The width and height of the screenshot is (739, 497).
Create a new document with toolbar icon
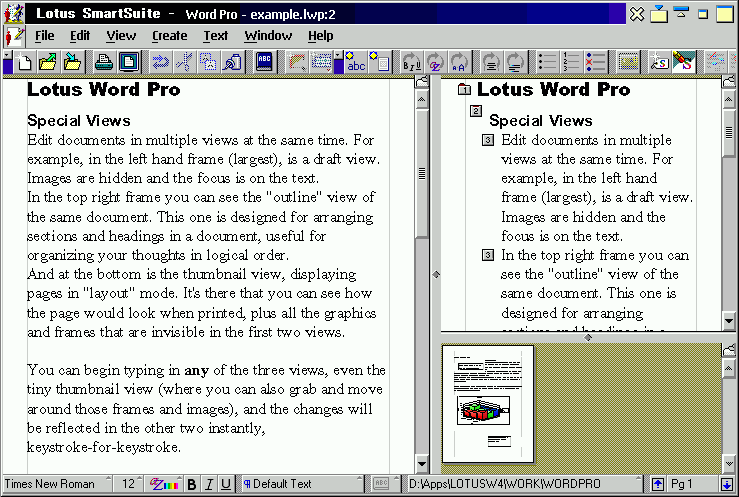click(x=25, y=62)
